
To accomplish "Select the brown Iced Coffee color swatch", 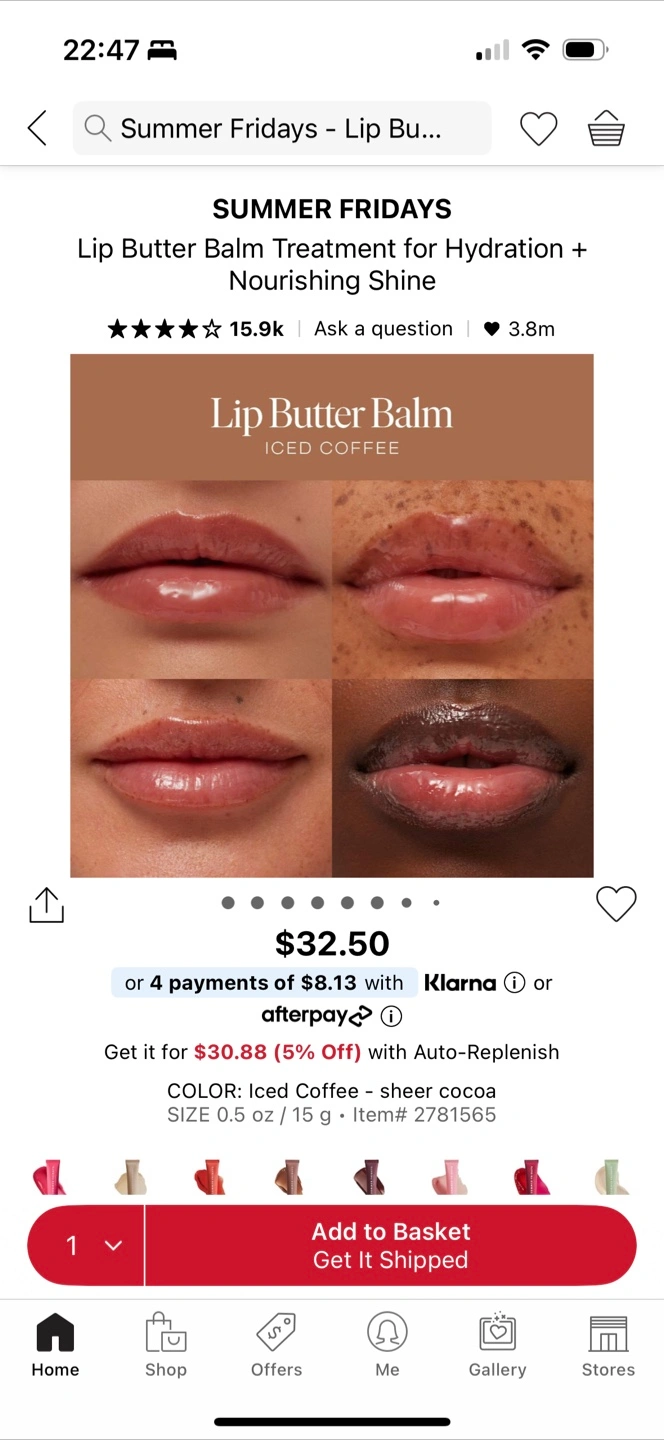I will (x=288, y=1177).
